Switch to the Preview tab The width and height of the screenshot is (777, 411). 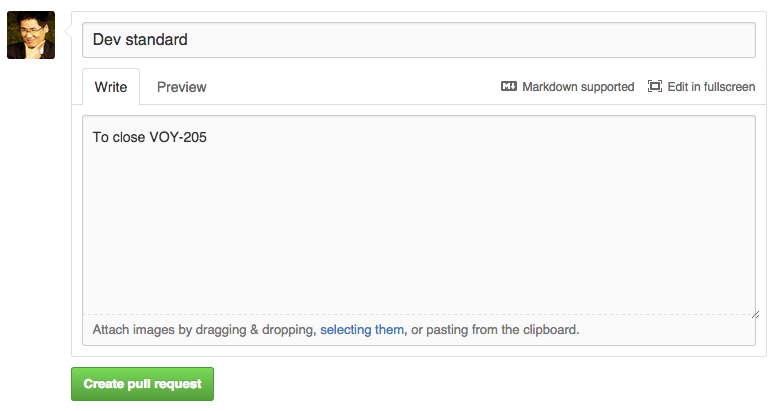pyautogui.click(x=182, y=87)
